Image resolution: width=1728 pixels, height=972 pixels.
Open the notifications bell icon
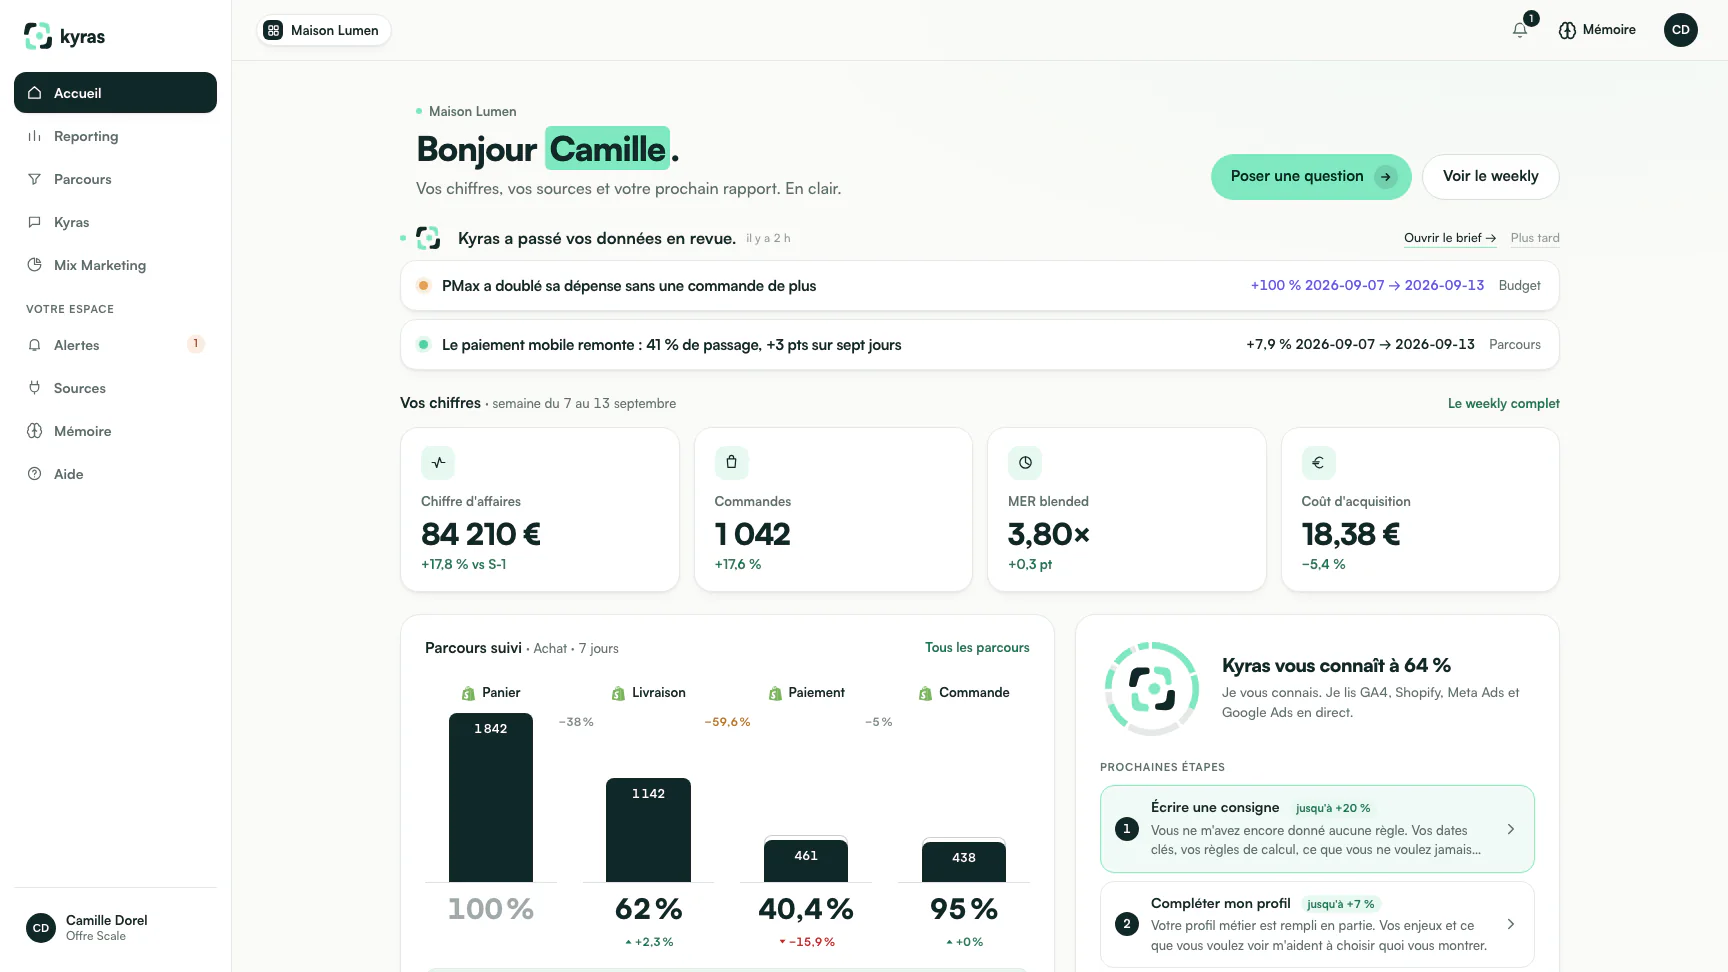click(1520, 30)
